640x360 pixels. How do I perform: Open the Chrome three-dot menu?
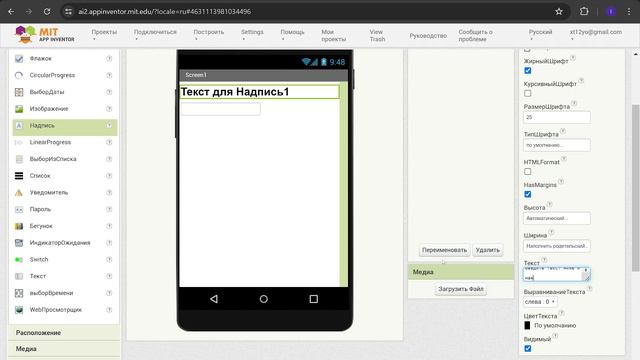[x=629, y=11]
